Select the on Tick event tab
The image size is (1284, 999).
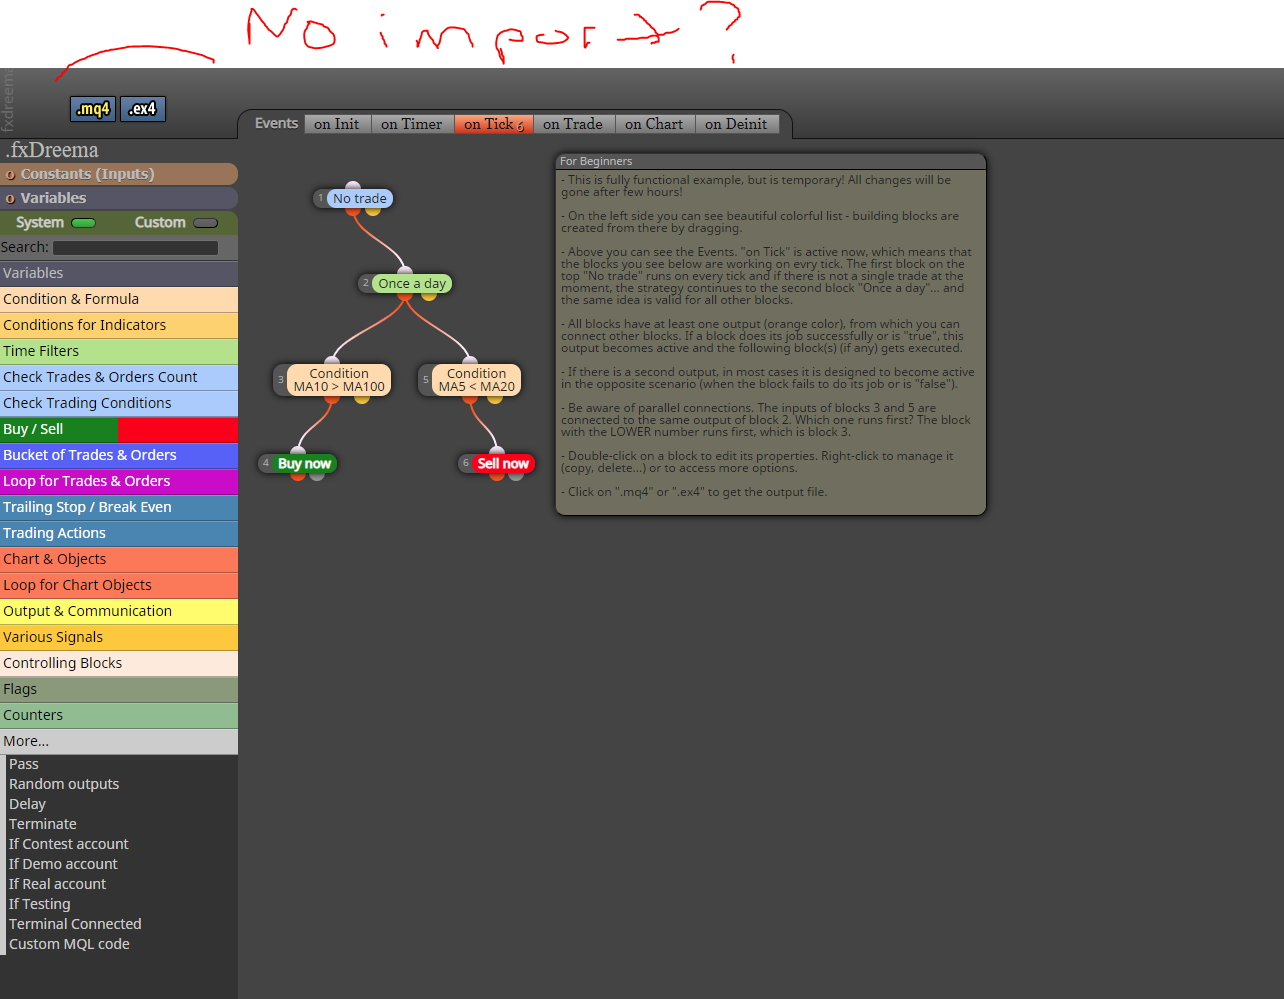pos(494,124)
